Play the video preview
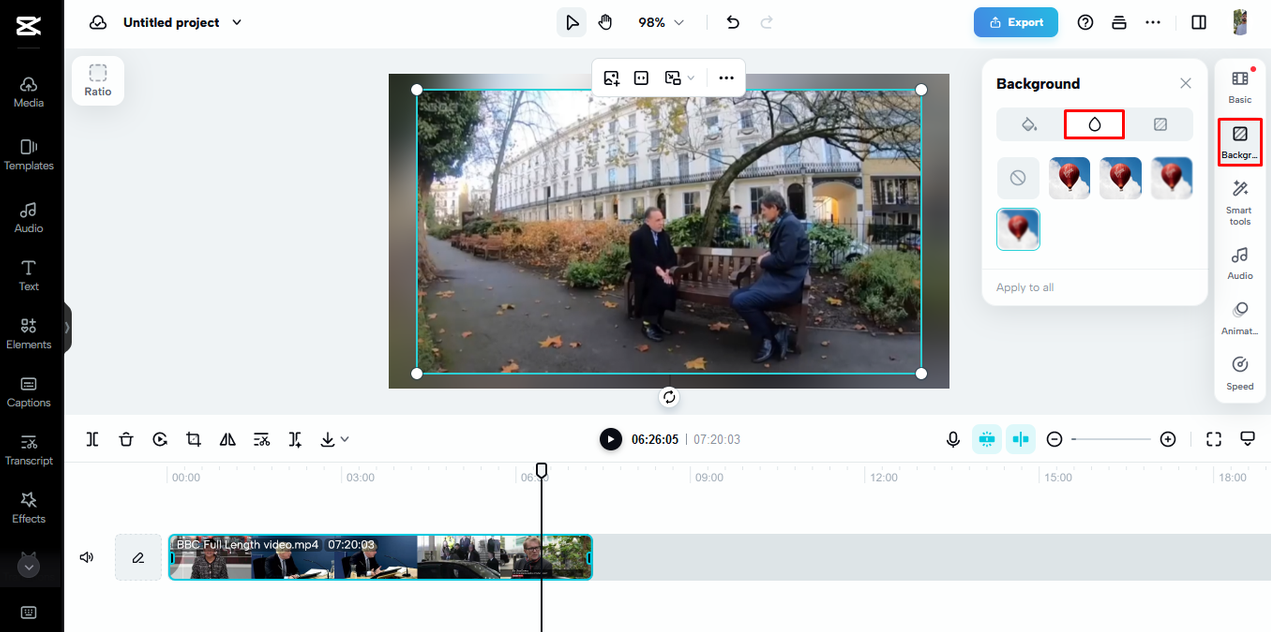 click(x=610, y=439)
